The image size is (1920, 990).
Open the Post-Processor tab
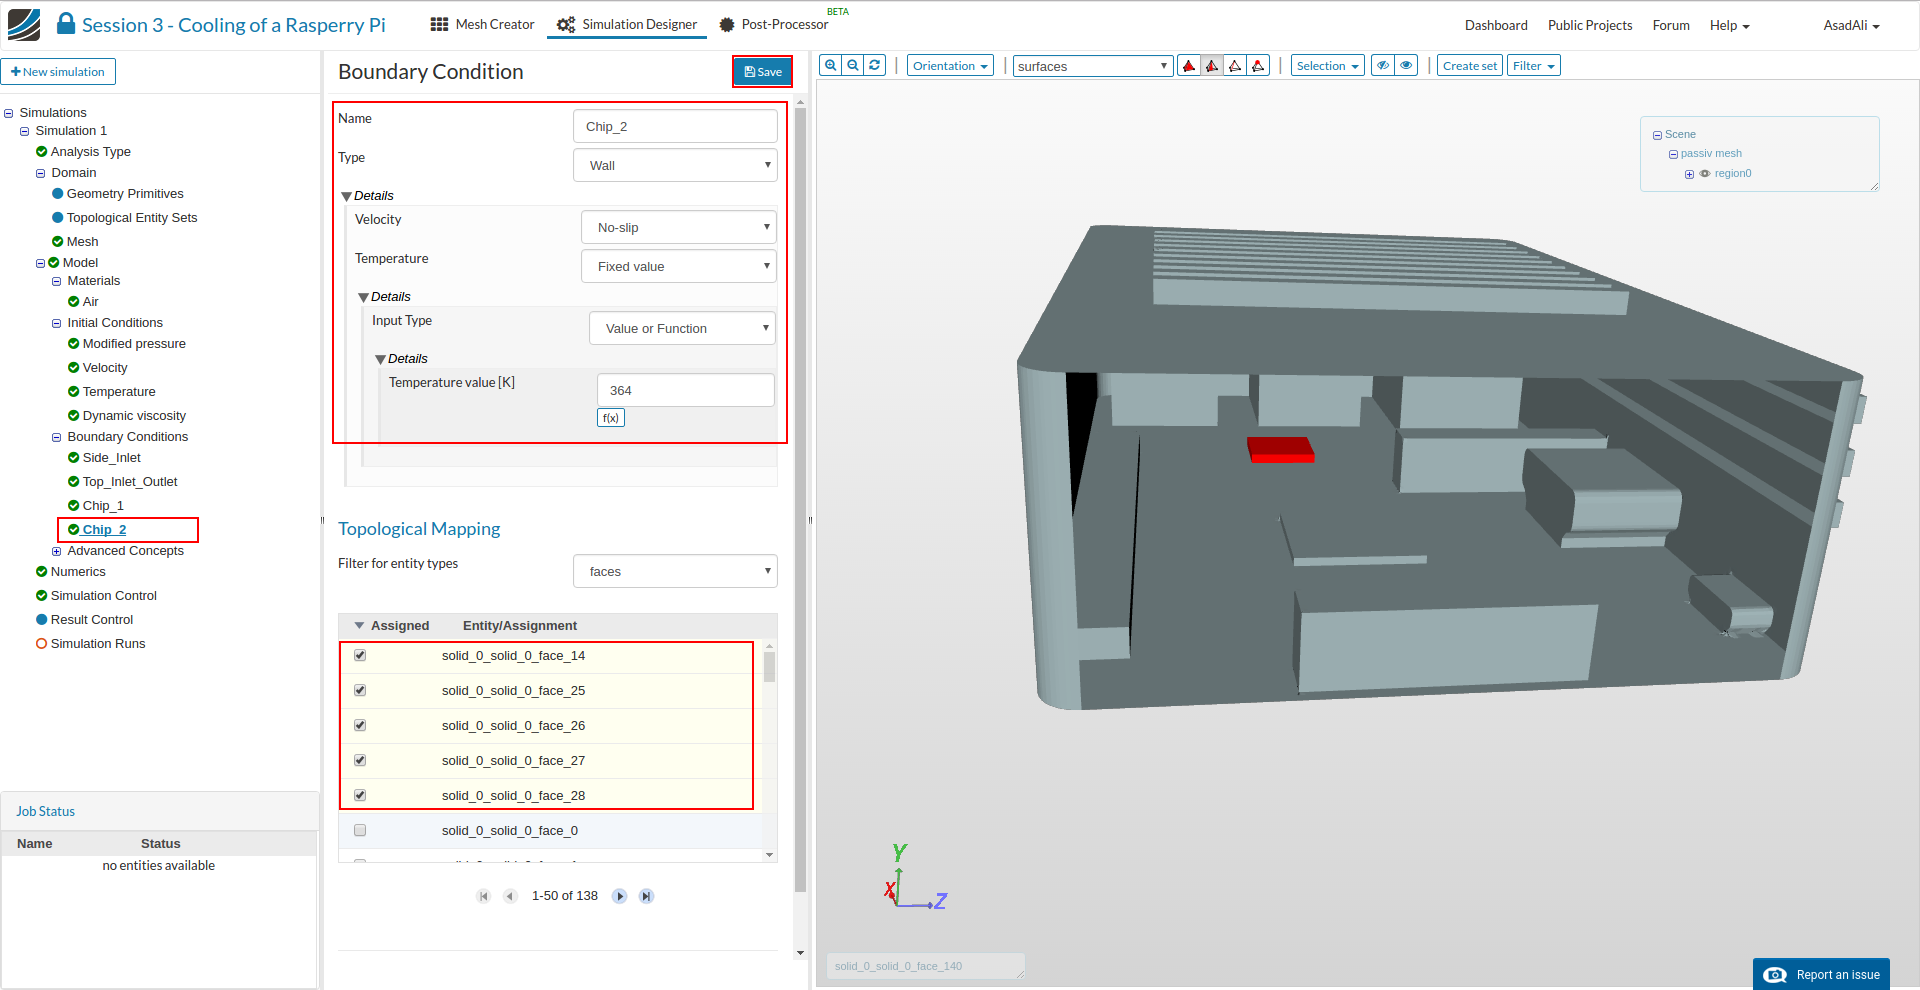(x=773, y=25)
